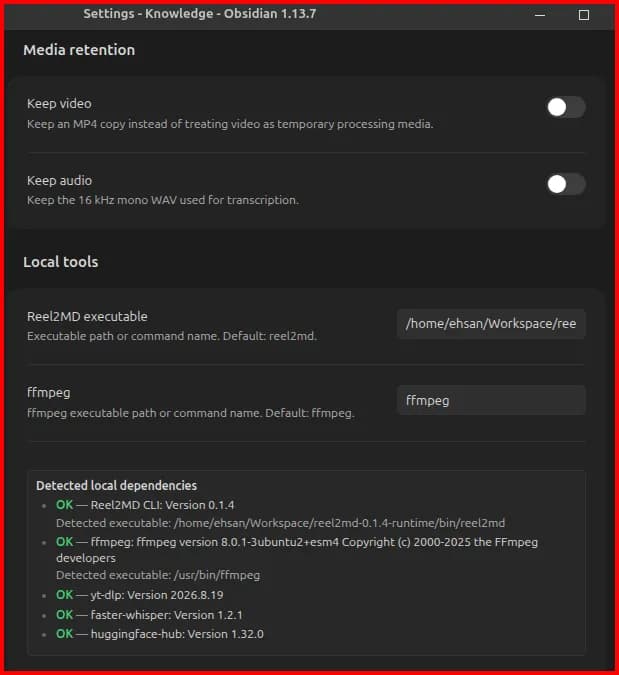Maximize the Obsidian settings window

584,15
